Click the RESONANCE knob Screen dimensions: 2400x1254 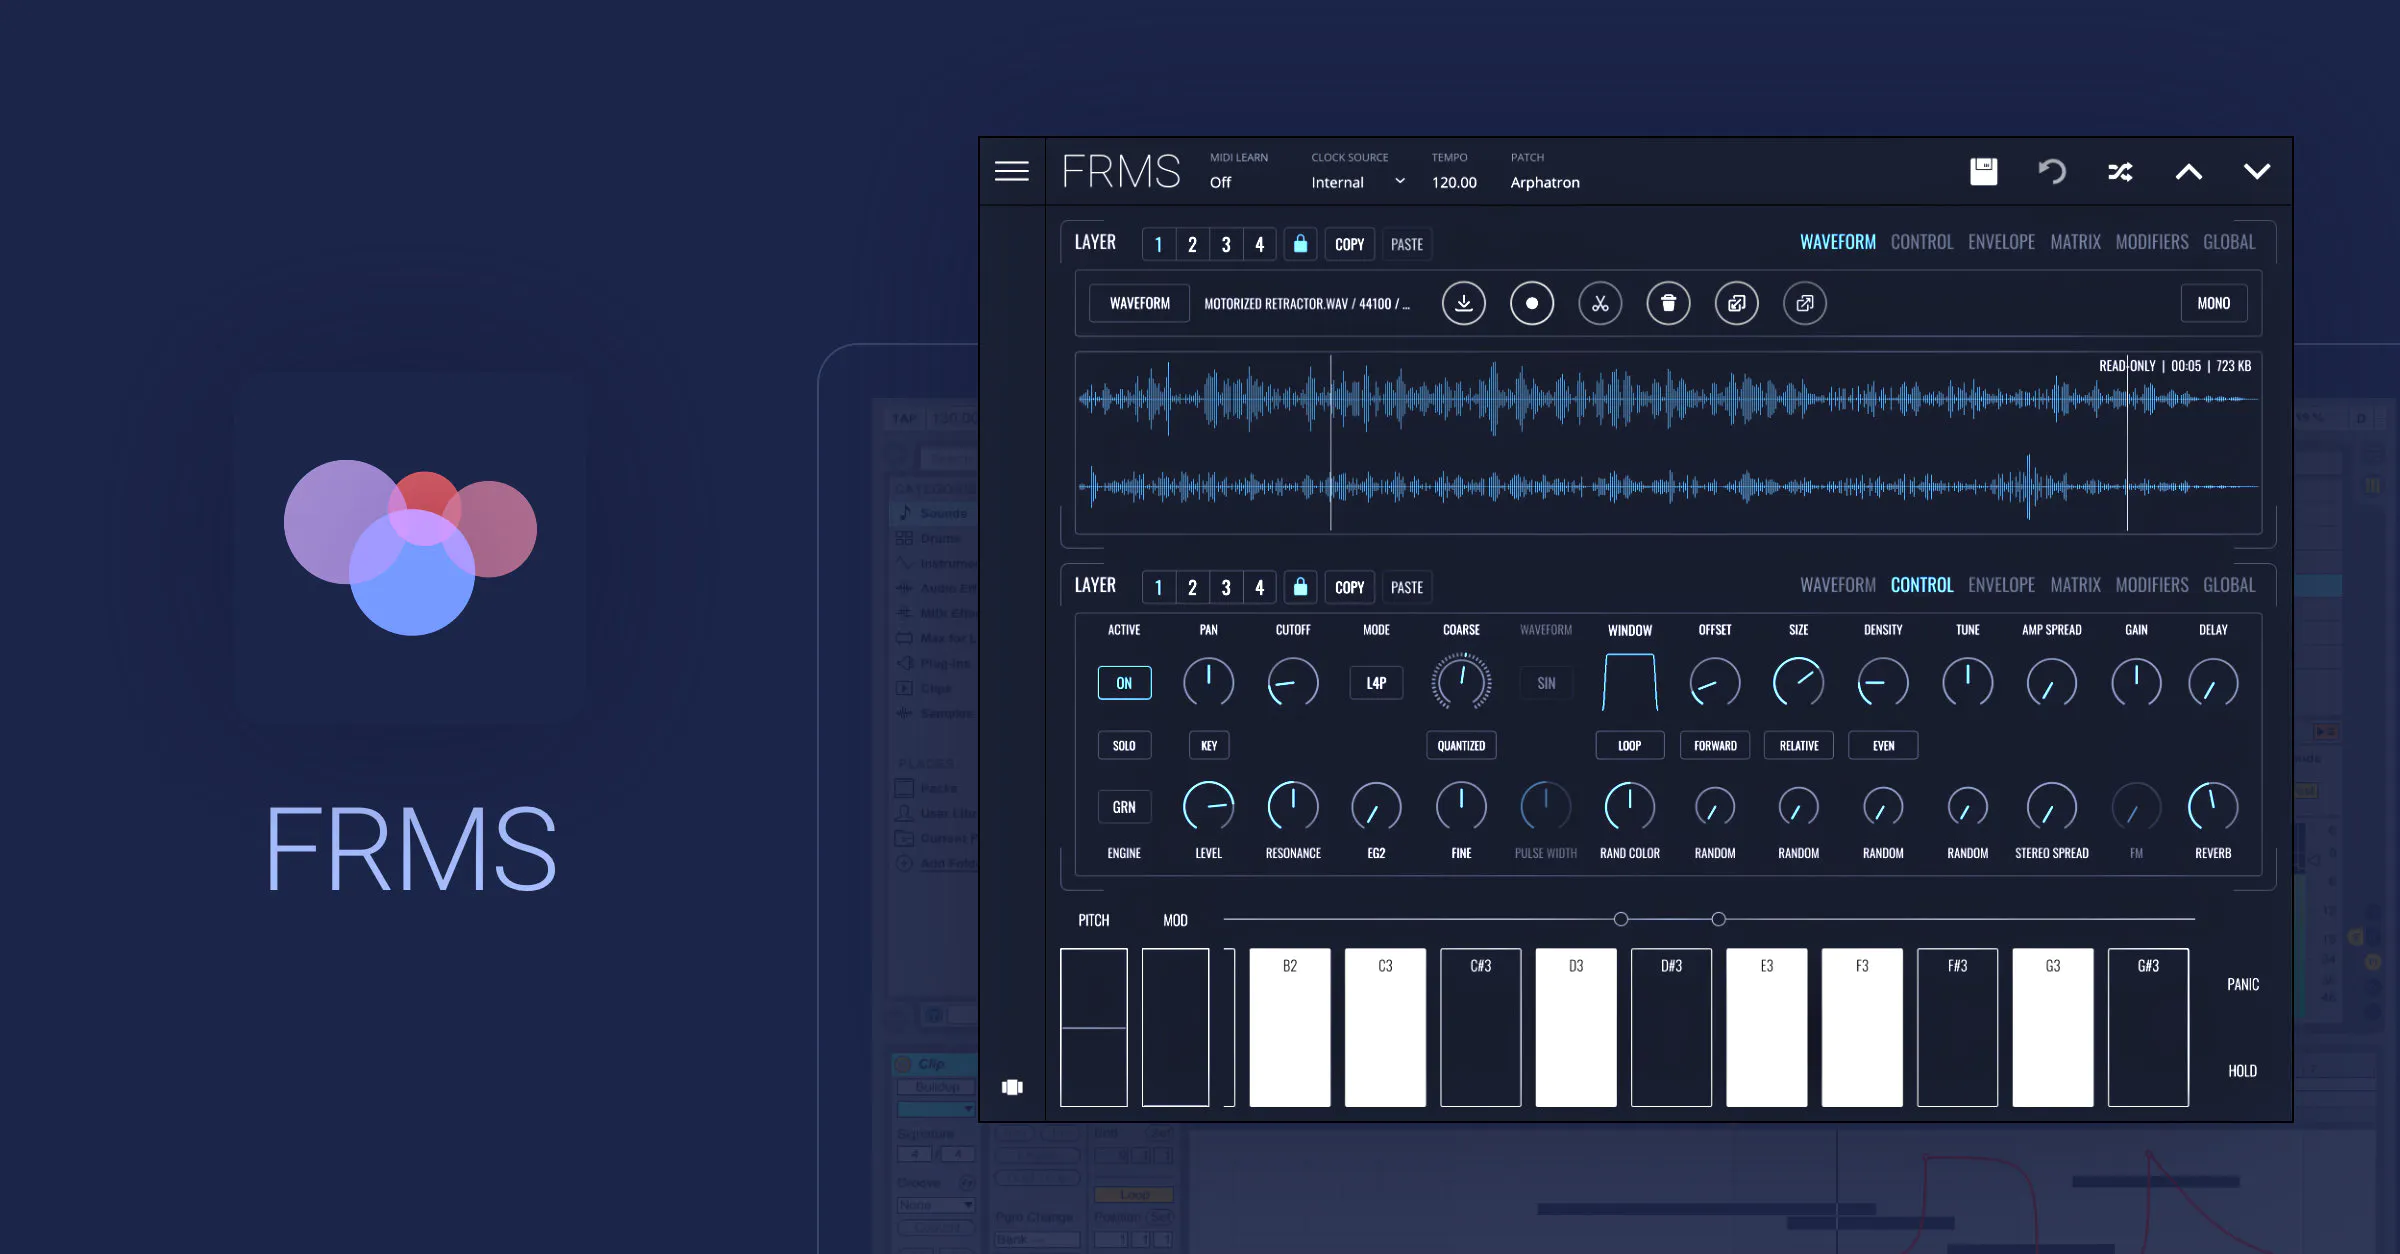point(1293,807)
